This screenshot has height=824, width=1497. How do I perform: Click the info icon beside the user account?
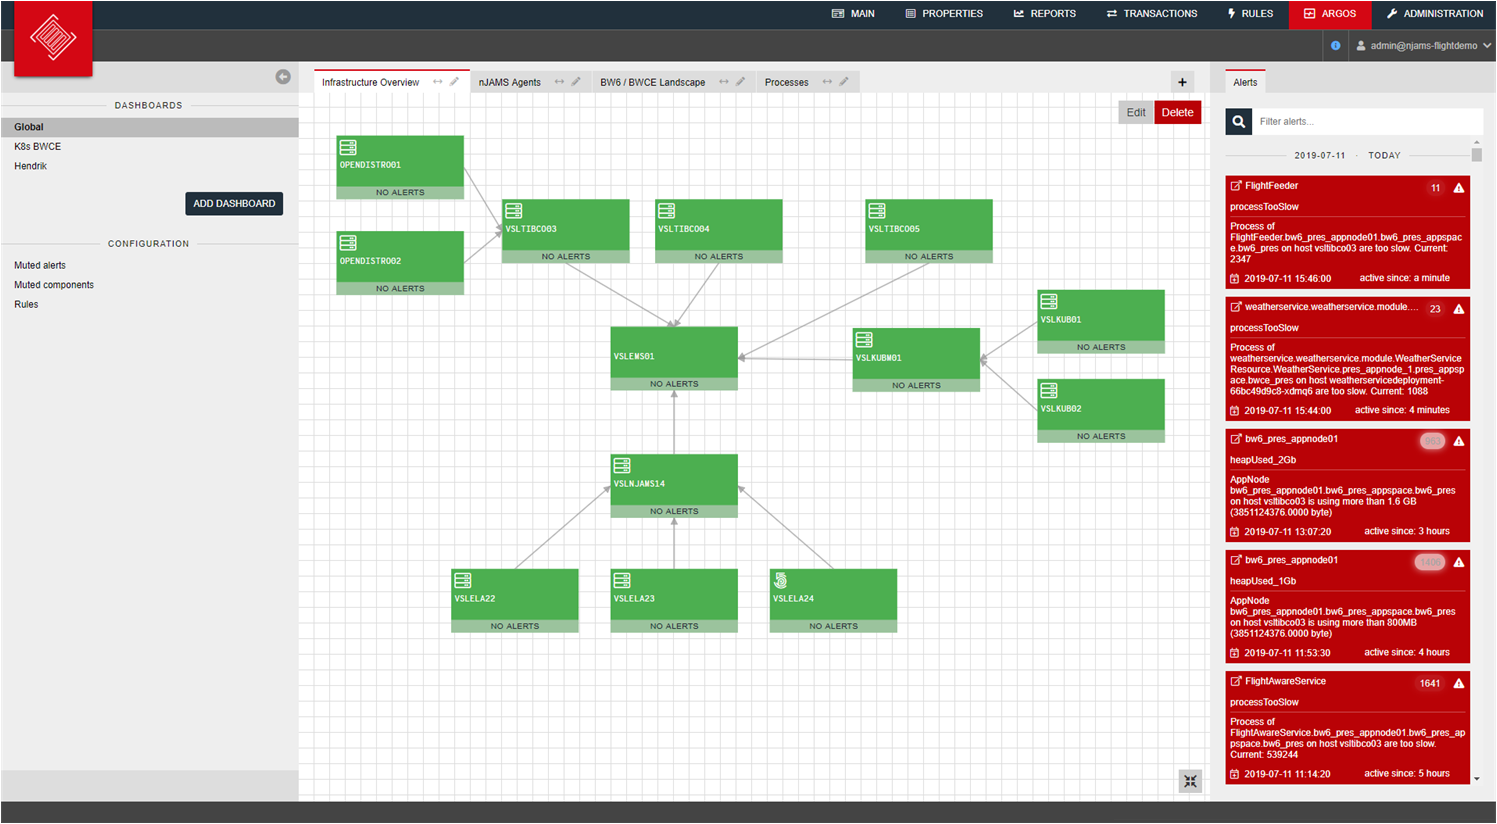pos(1335,46)
